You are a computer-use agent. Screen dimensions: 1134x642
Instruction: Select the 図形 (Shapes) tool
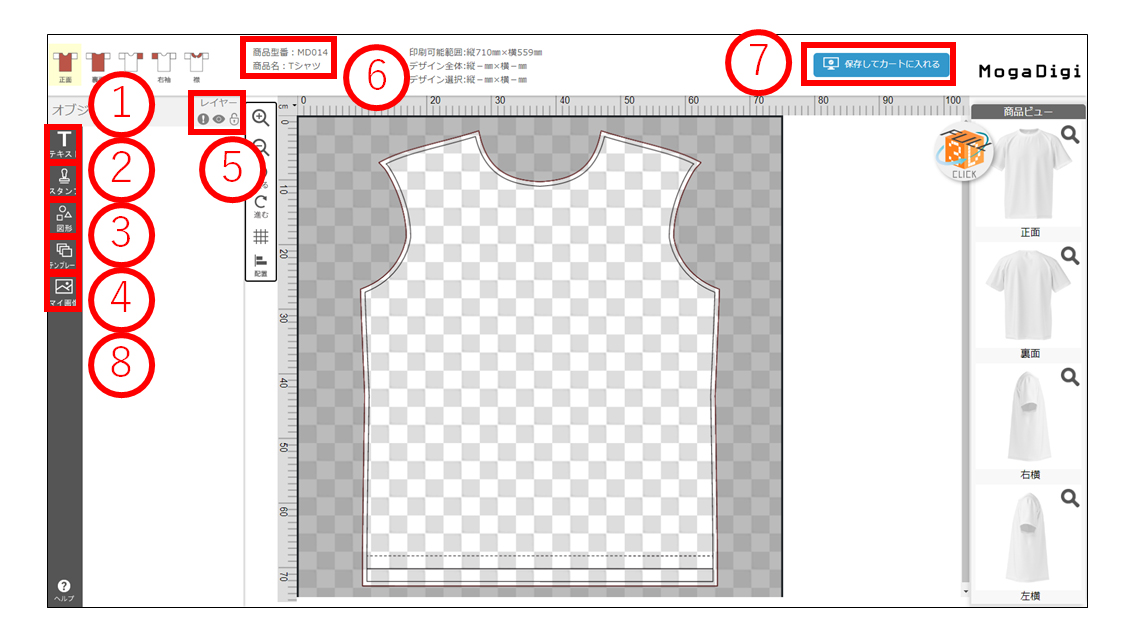[63, 217]
